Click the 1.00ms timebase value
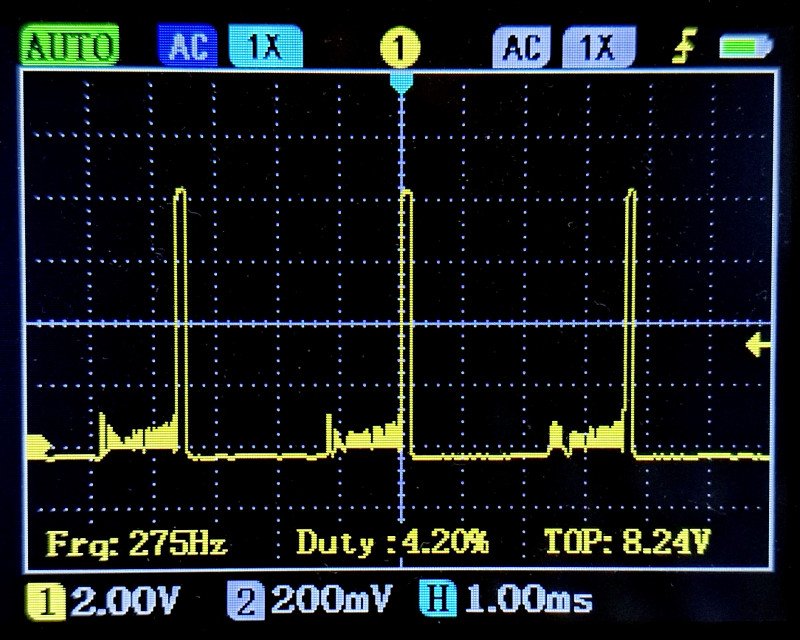 [530, 601]
